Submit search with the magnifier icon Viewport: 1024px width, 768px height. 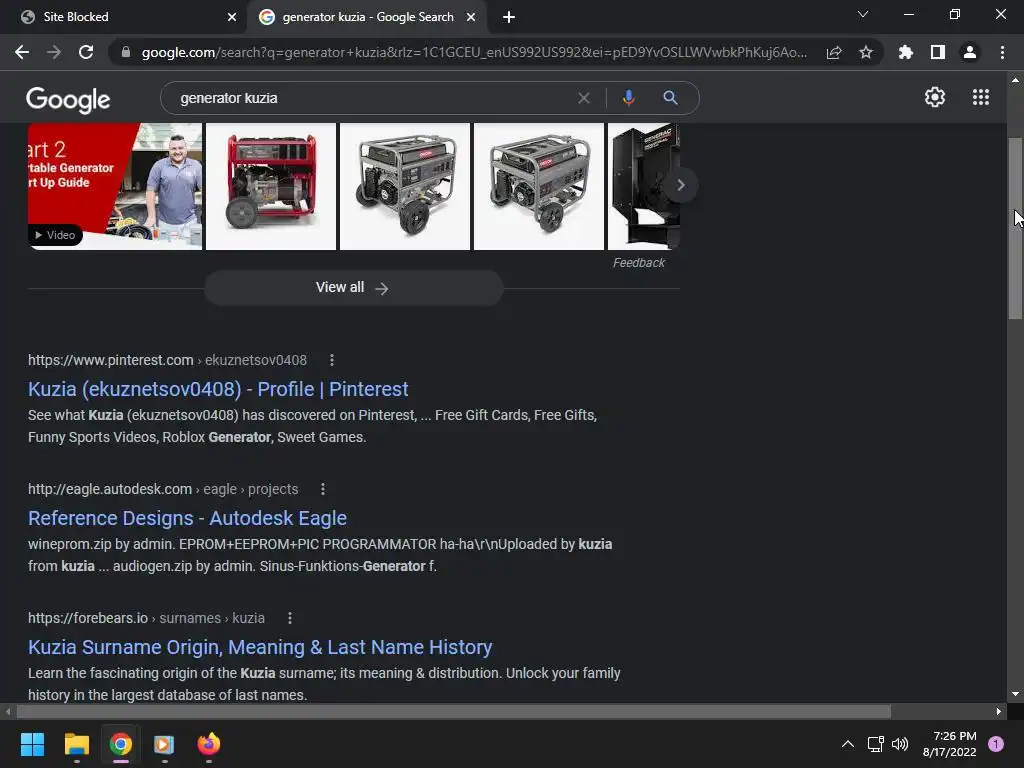click(670, 98)
